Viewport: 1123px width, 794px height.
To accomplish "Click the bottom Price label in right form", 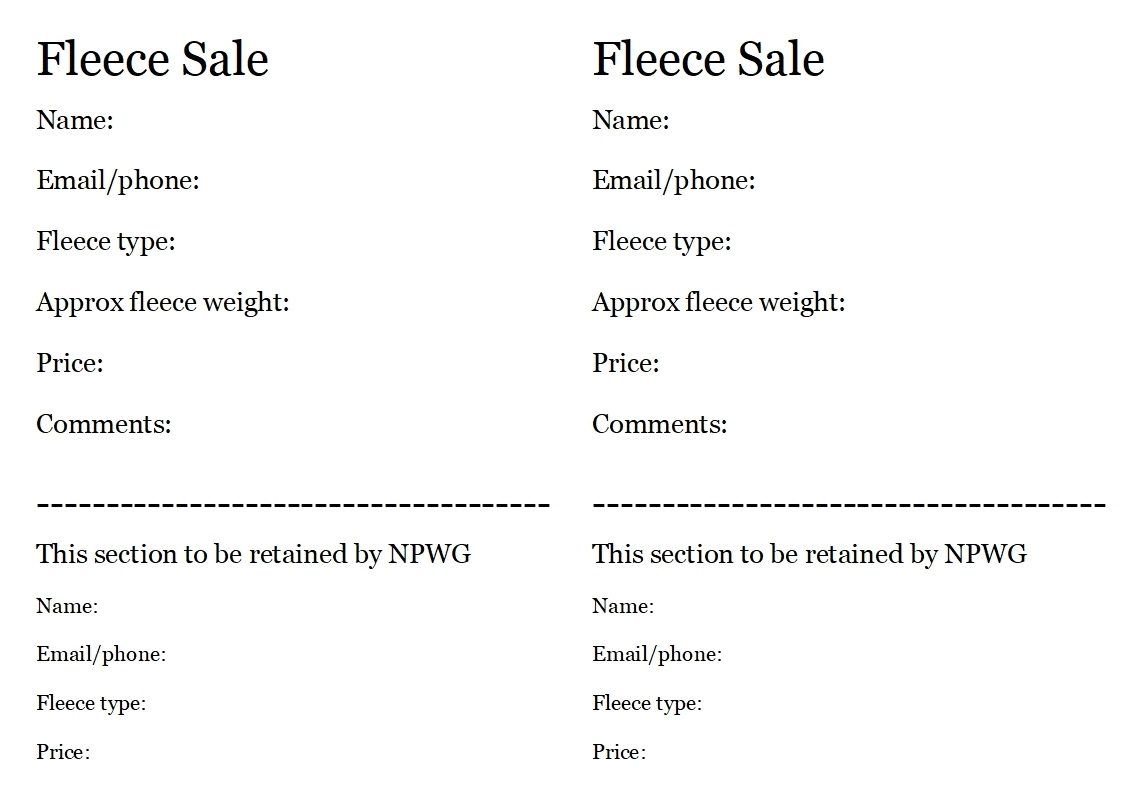I will point(619,752).
